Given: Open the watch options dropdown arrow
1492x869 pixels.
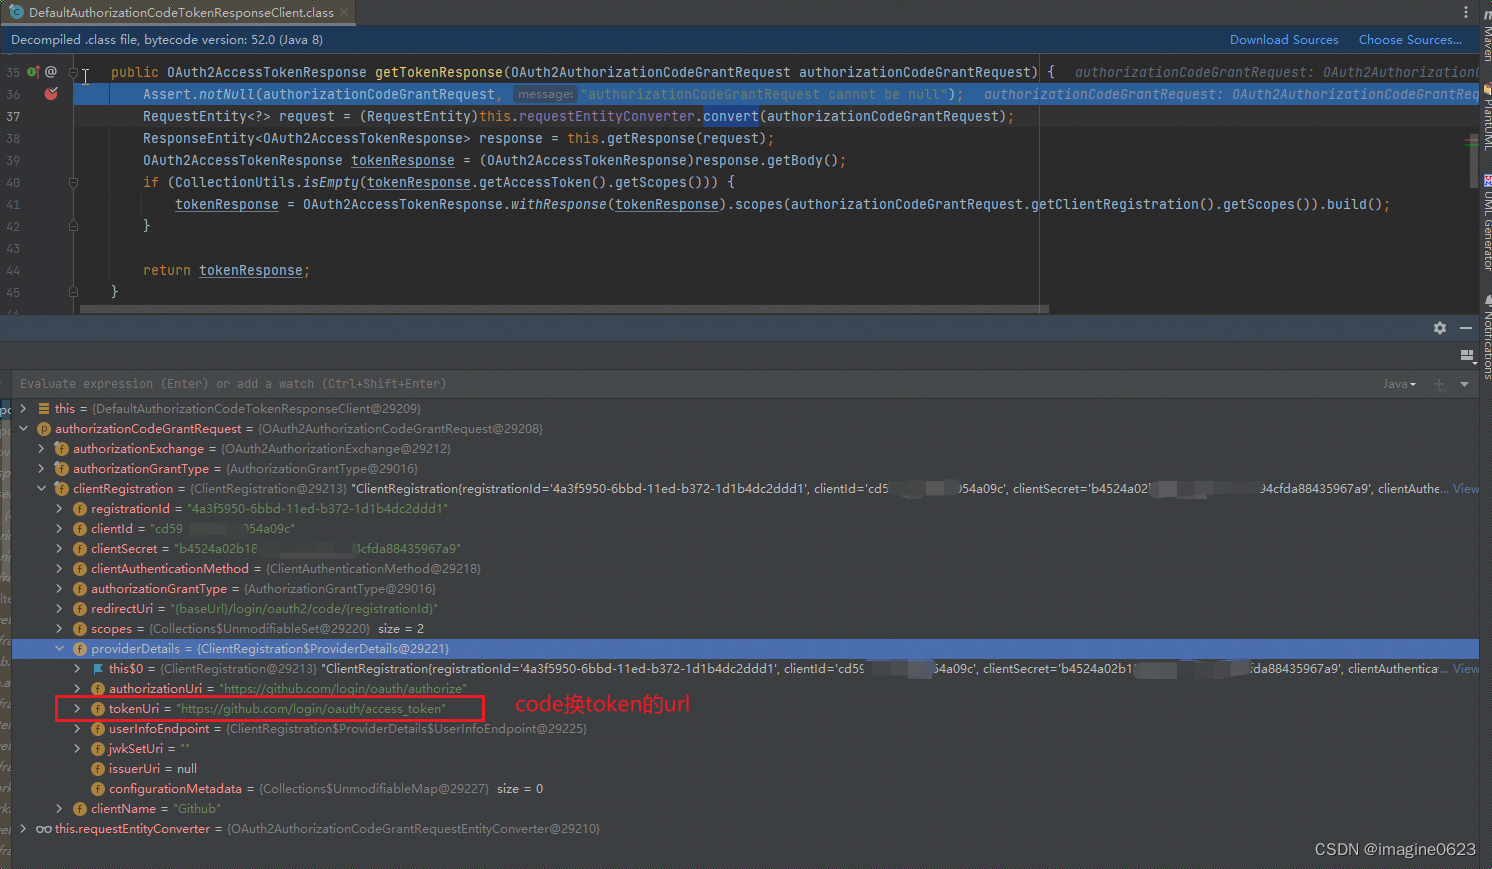Looking at the screenshot, I should click(1465, 384).
